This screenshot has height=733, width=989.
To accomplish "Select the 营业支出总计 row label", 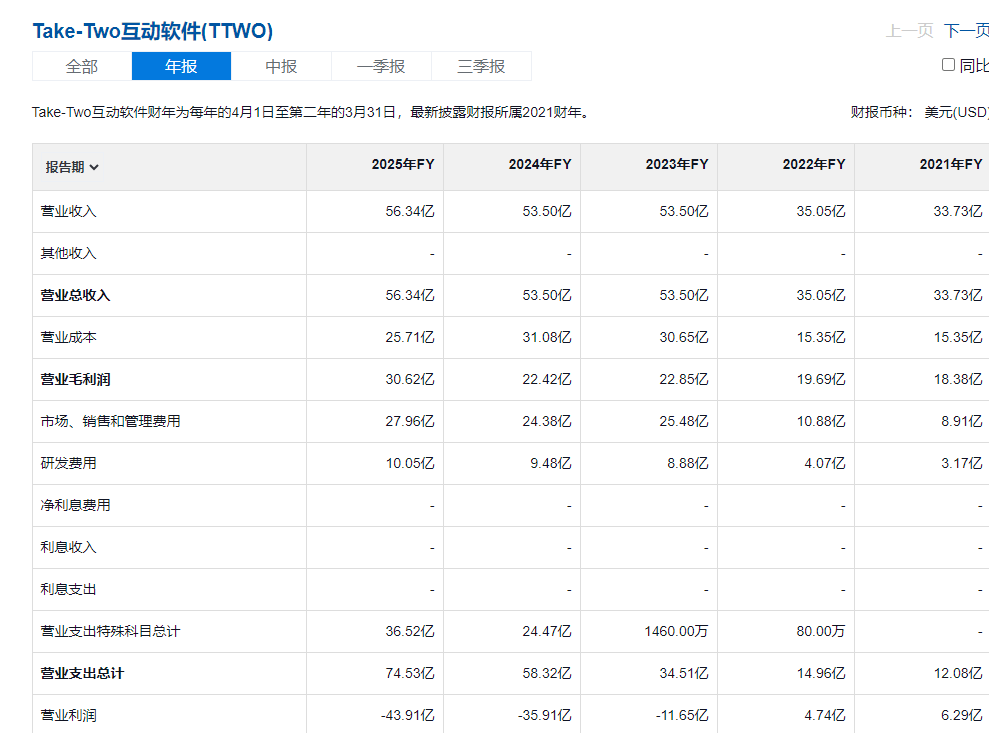I will [x=82, y=673].
